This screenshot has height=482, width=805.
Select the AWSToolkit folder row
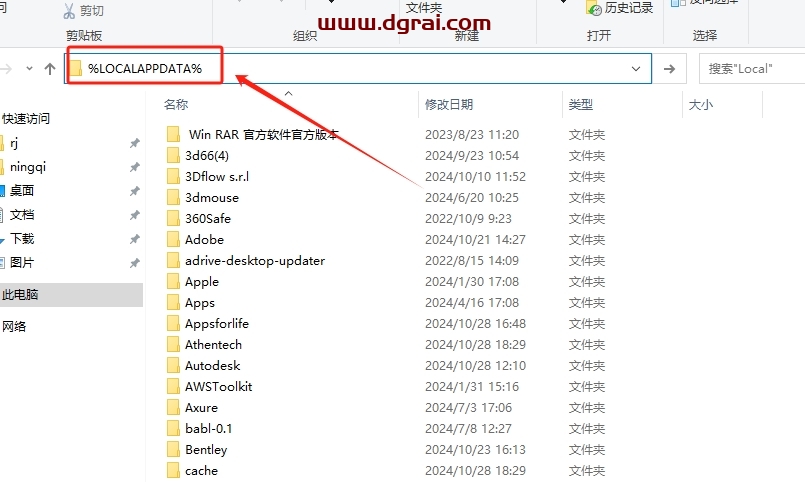[x=218, y=387]
